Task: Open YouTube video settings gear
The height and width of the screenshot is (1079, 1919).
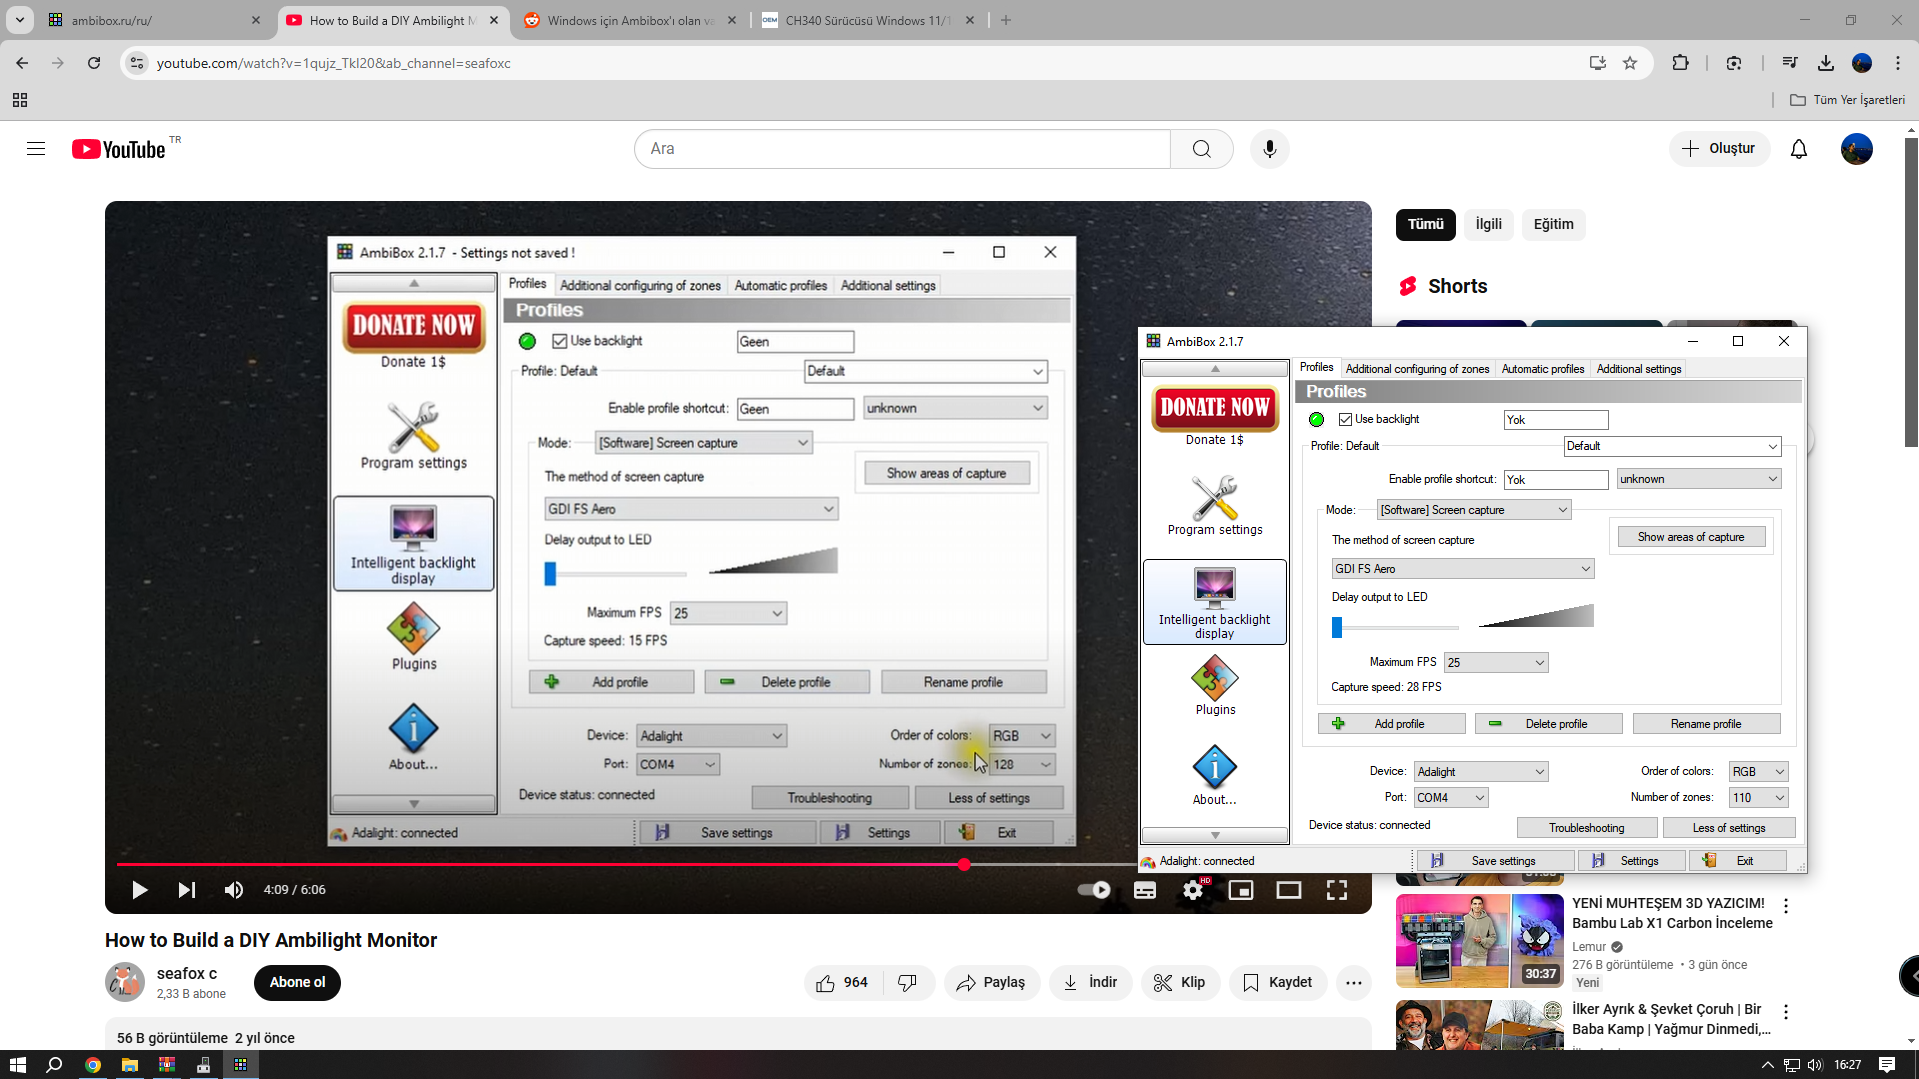Action: pos(1193,890)
